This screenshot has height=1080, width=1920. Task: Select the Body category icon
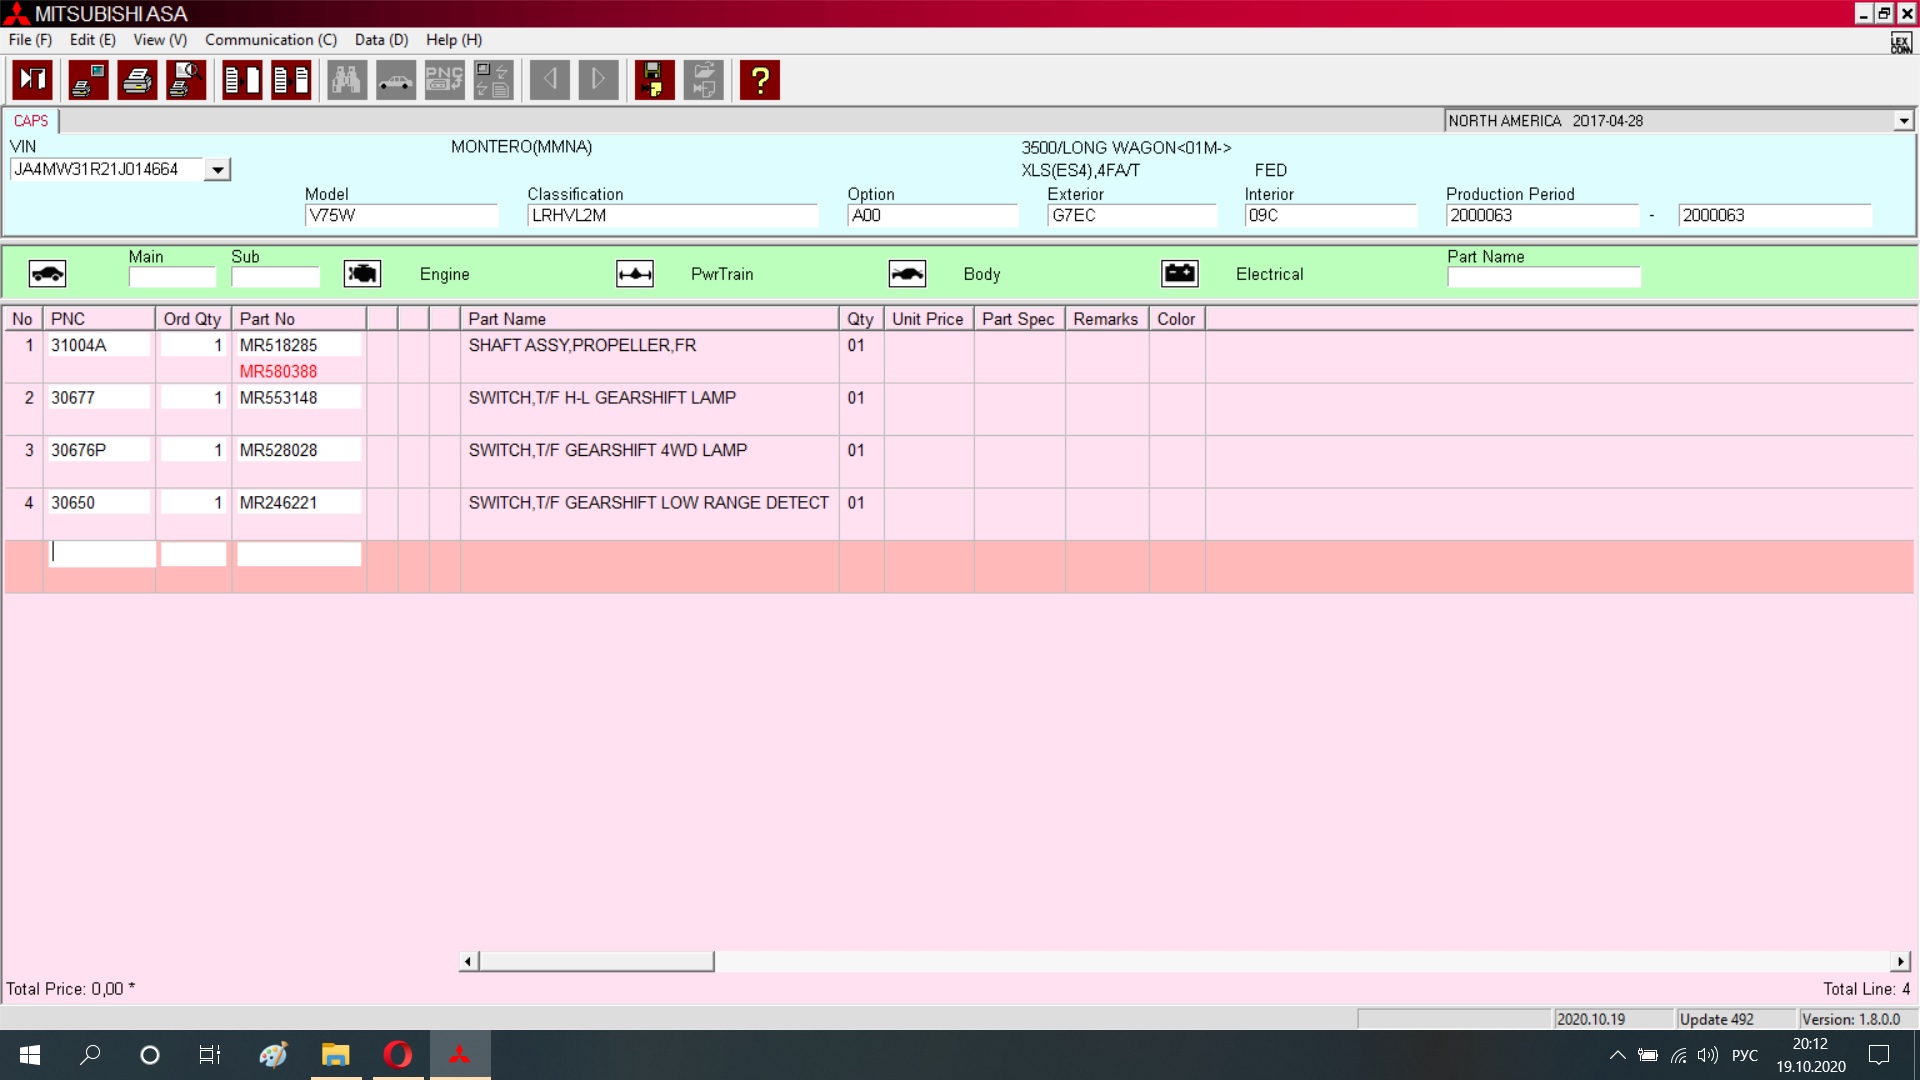907,274
